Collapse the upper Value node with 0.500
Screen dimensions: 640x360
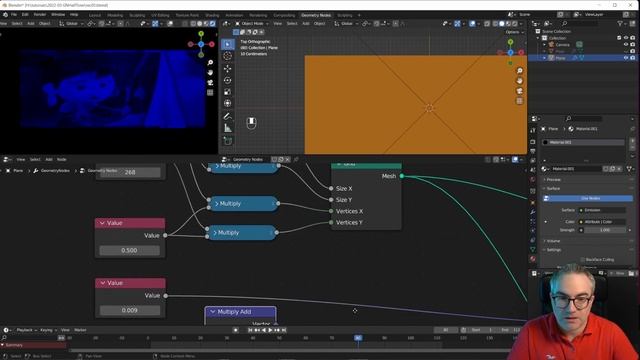(x=102, y=223)
